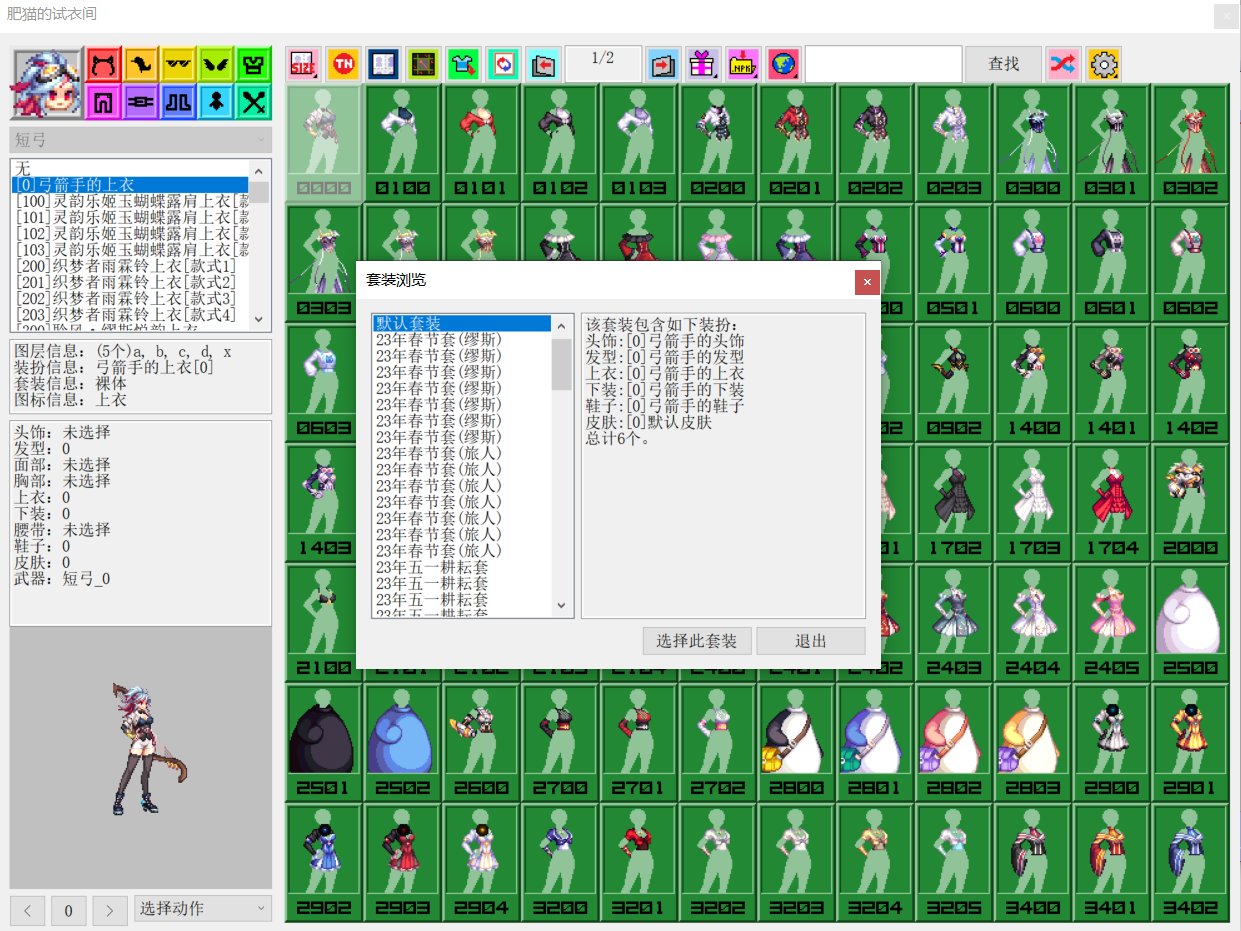Select costume thumbnail 1402
The image size is (1241, 931).
coord(1191,383)
